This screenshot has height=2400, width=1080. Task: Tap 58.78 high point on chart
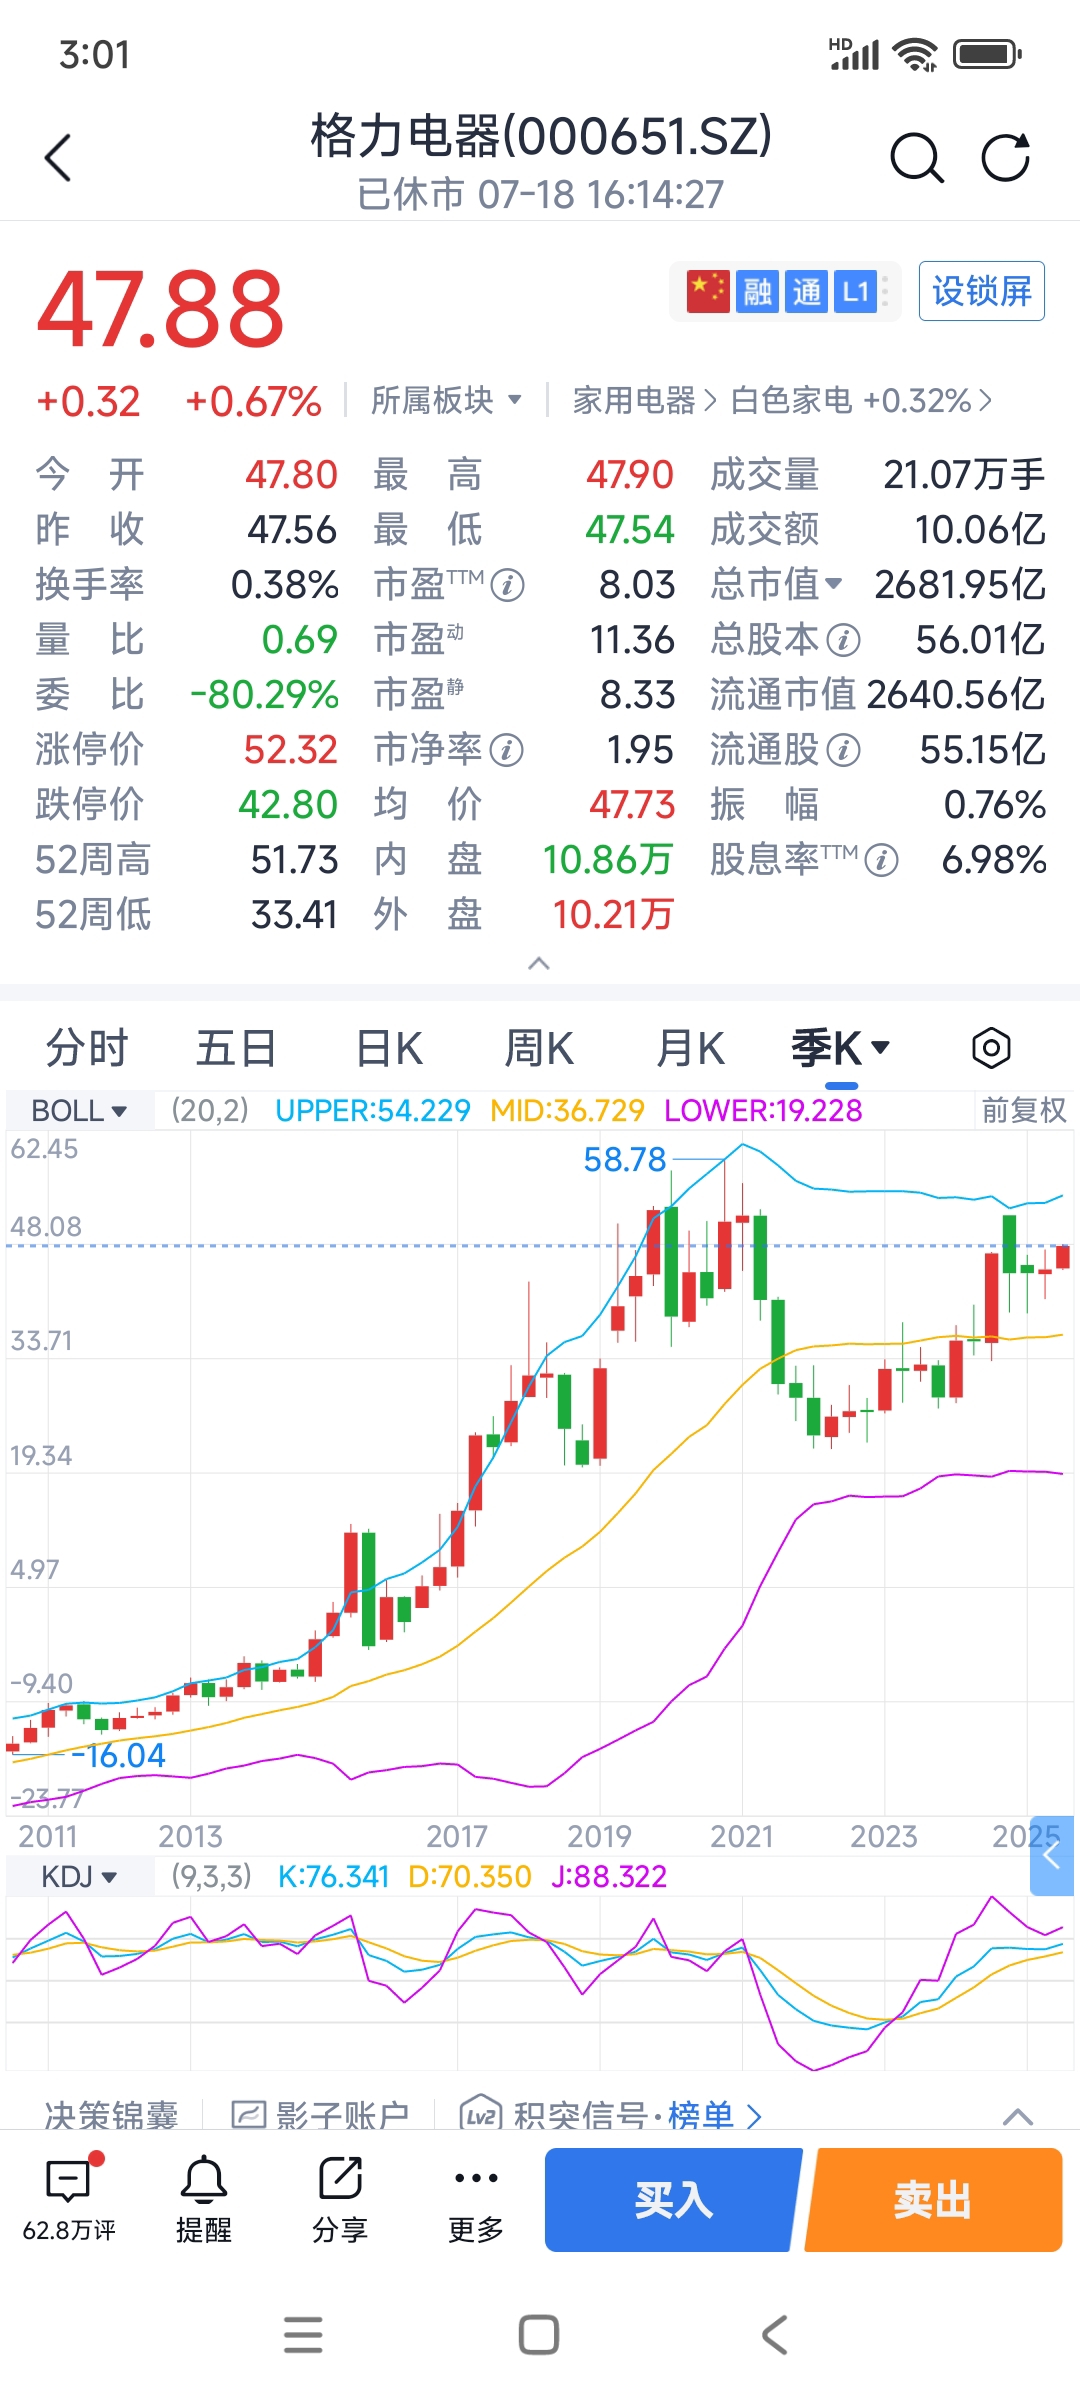tap(625, 1160)
